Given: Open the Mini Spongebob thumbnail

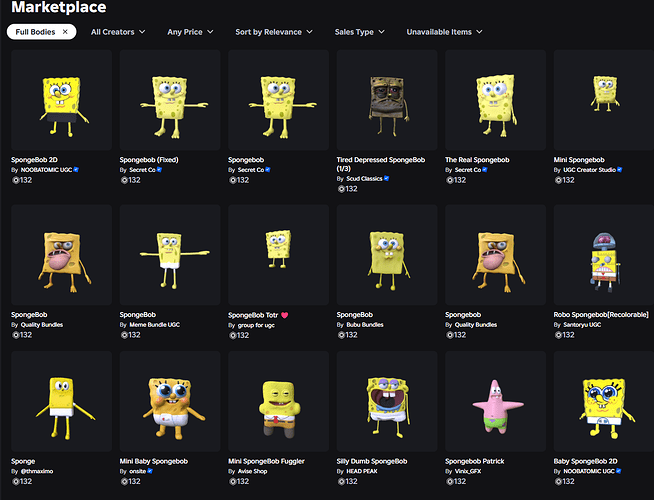Looking at the screenshot, I should click(604, 100).
